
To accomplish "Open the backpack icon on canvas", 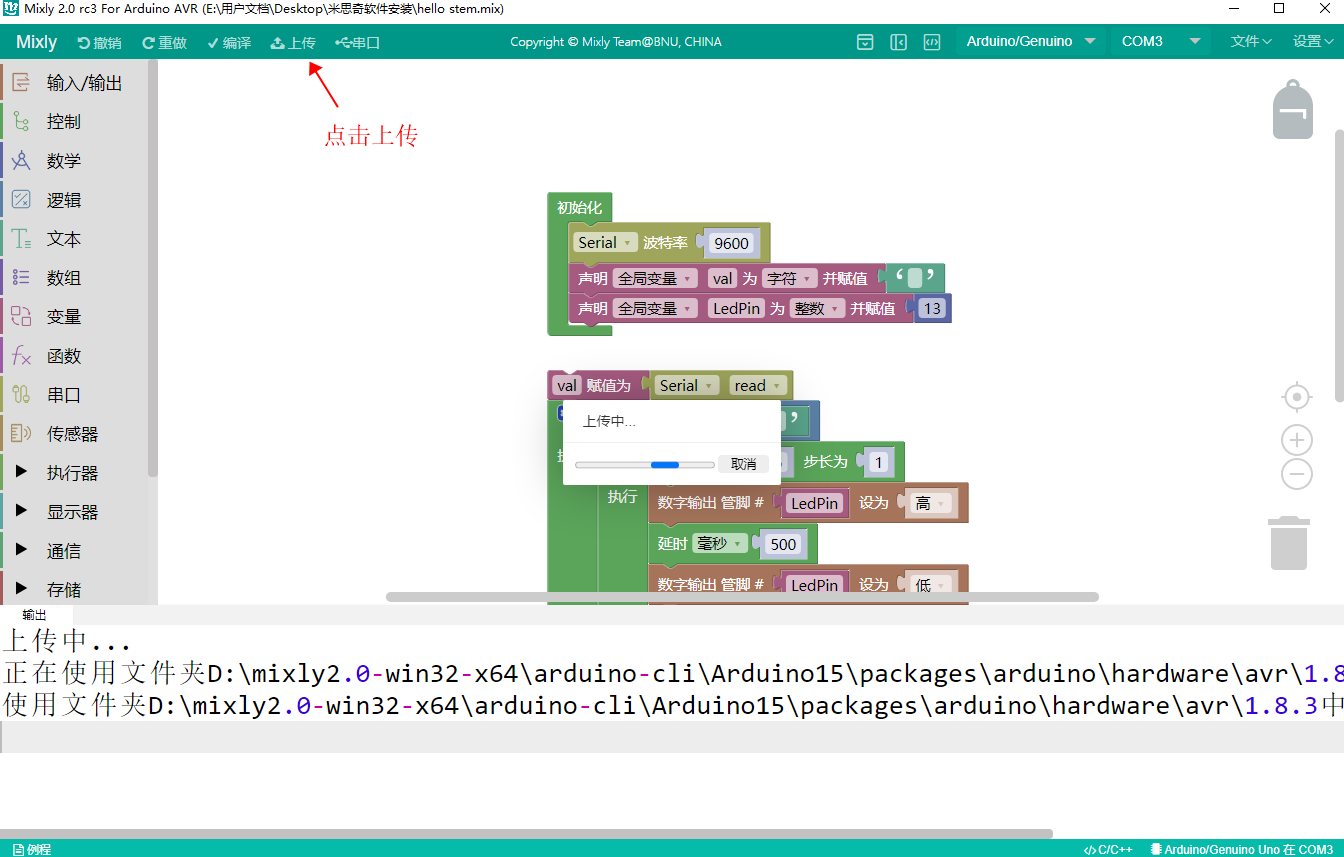I will 1292,110.
